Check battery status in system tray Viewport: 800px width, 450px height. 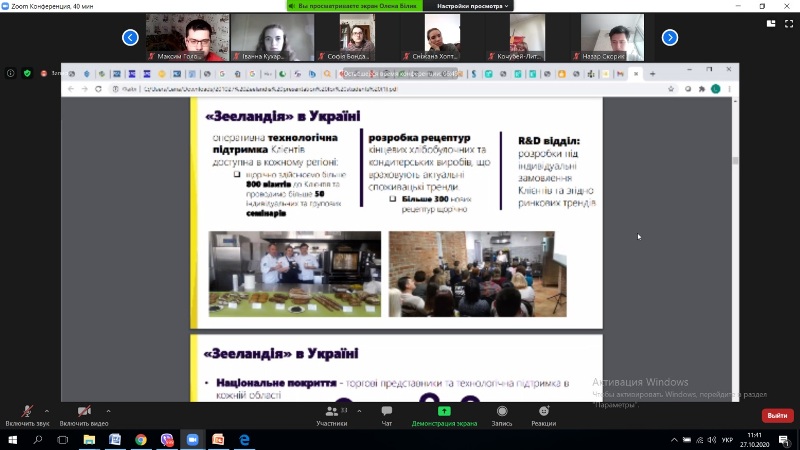(687, 440)
